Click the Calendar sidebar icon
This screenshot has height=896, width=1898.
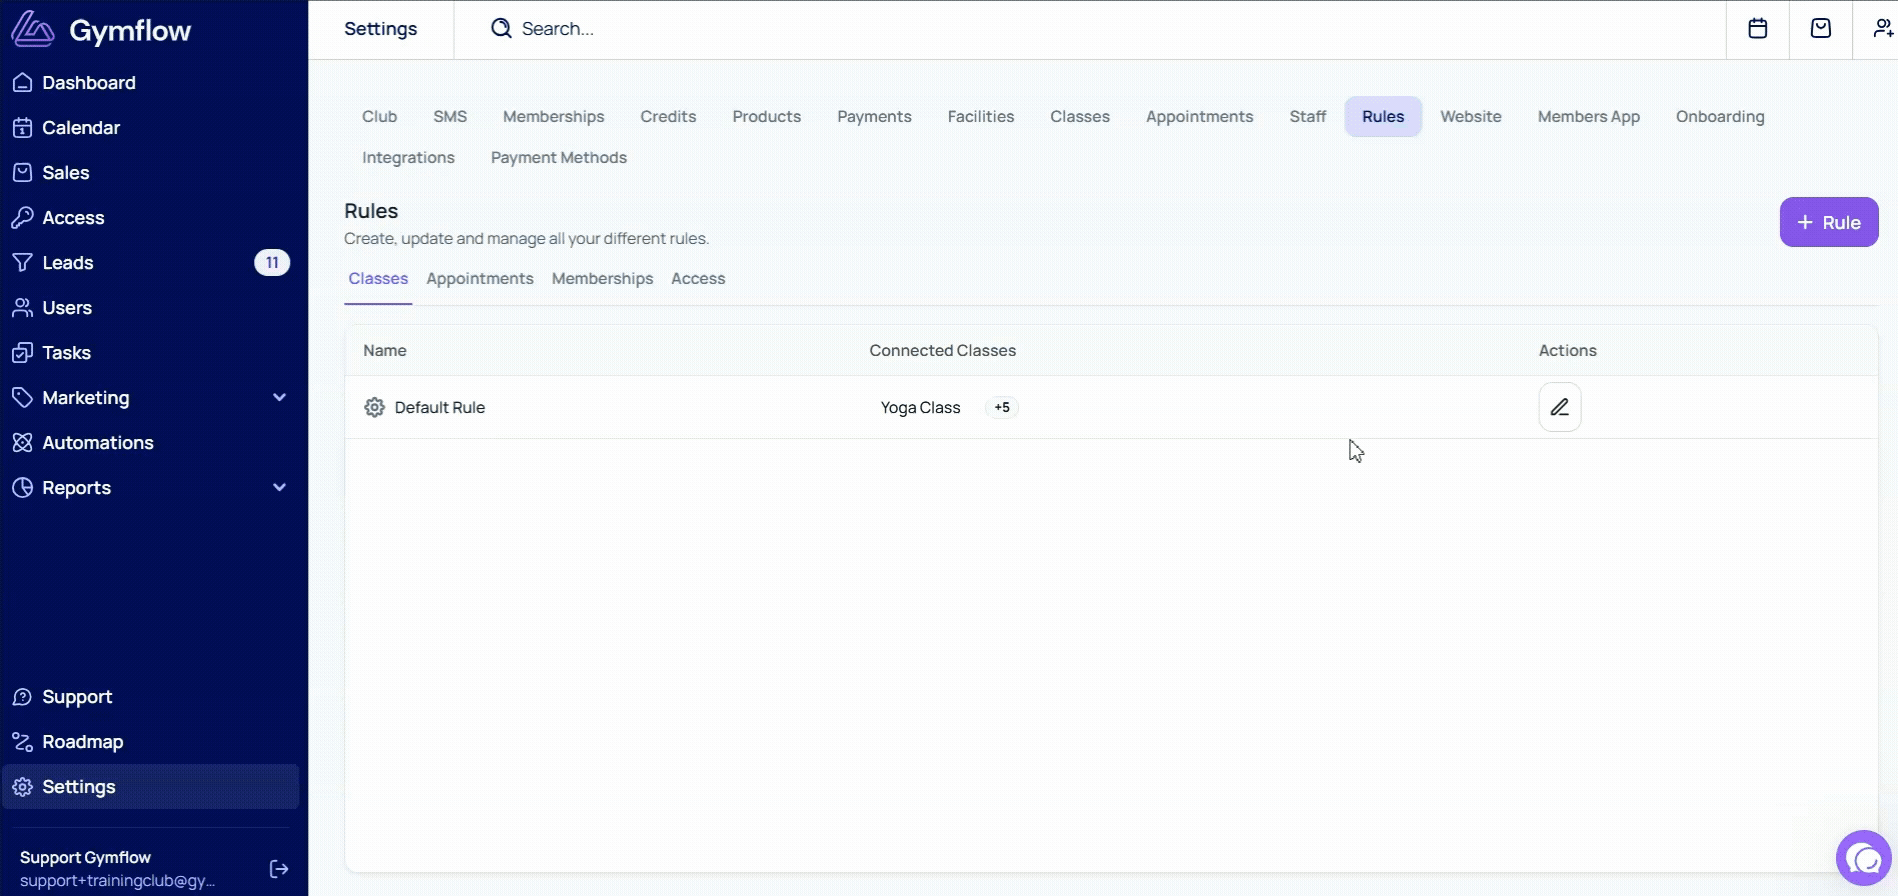(22, 128)
